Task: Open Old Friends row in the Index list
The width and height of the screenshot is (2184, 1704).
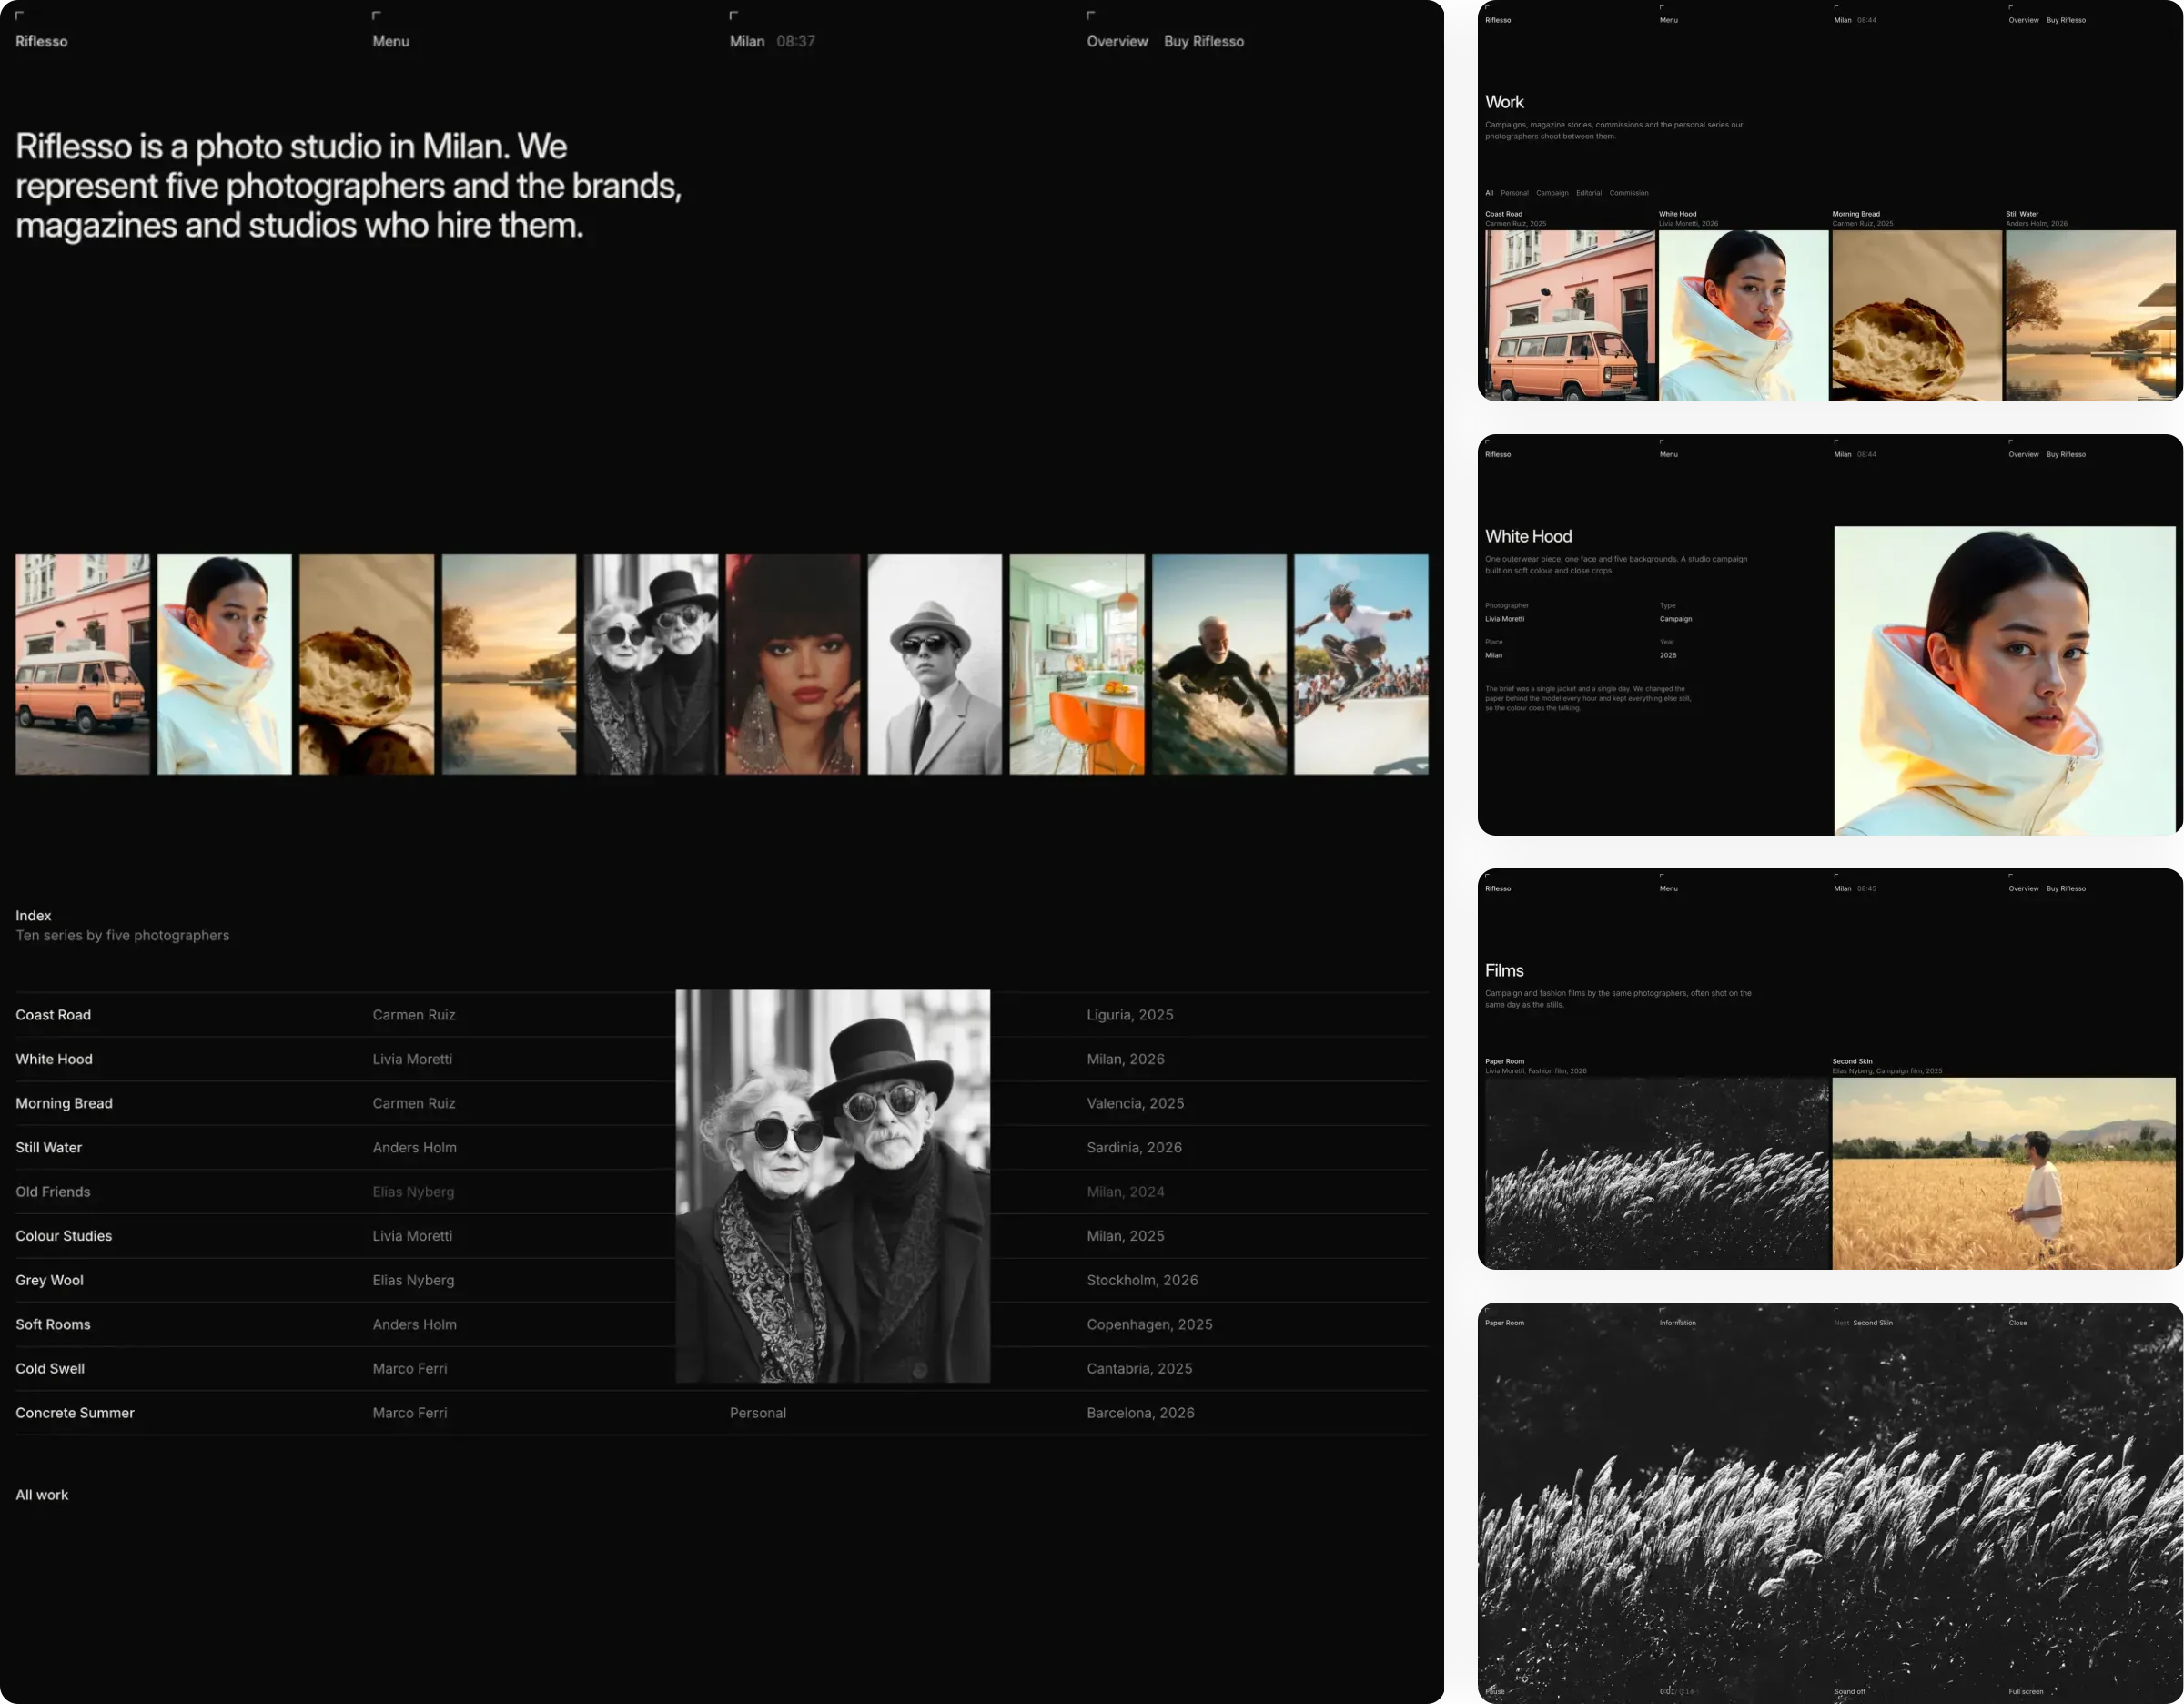Action: pyautogui.click(x=722, y=1191)
